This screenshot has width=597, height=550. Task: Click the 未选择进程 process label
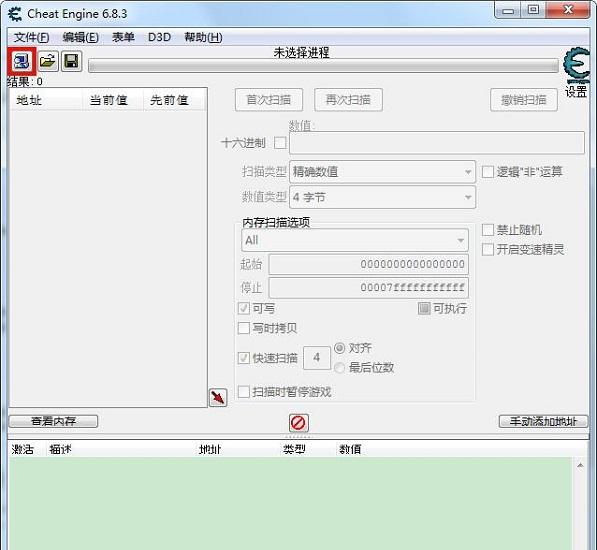302,53
